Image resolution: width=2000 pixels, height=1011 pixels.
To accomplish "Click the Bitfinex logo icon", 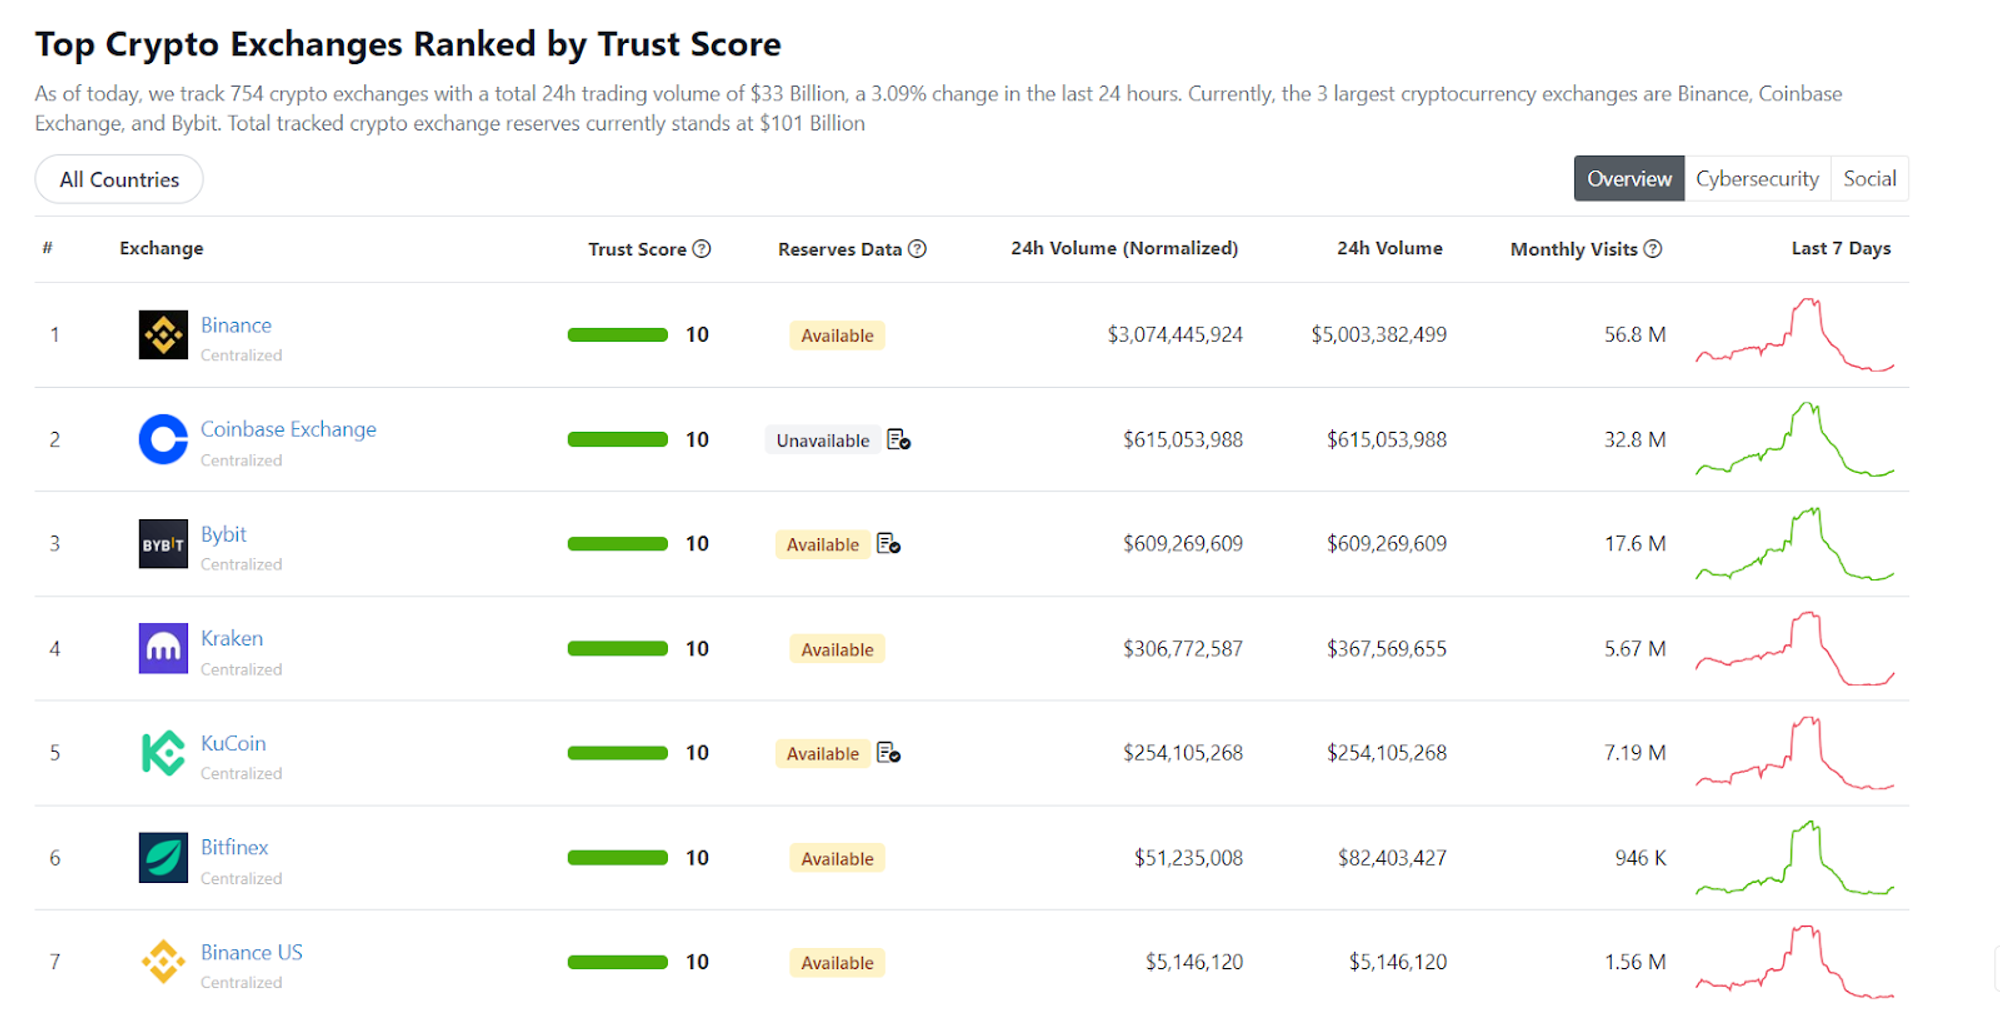I will tap(163, 857).
